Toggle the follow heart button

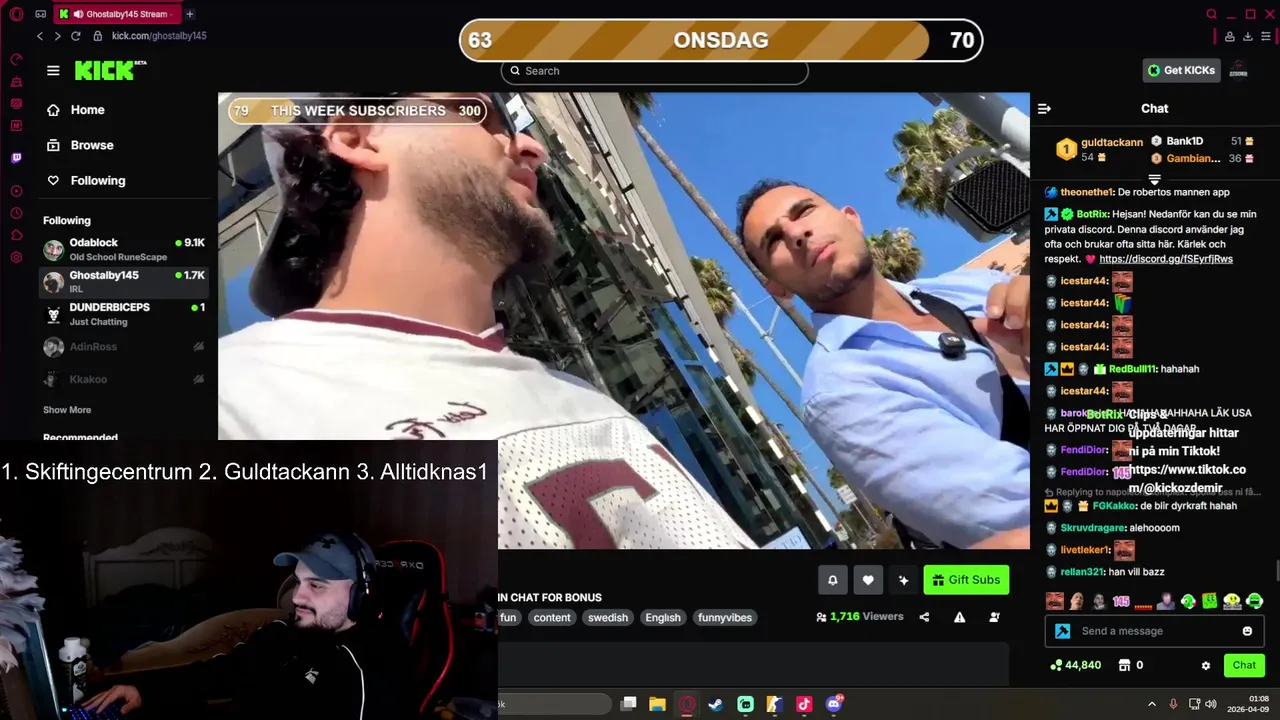coord(868,580)
